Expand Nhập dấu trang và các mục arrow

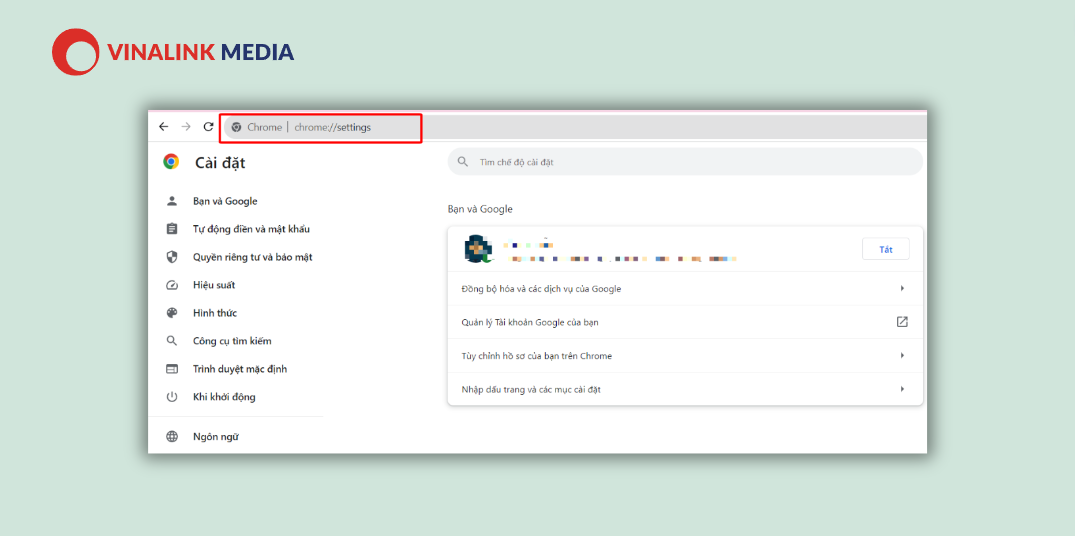902,389
